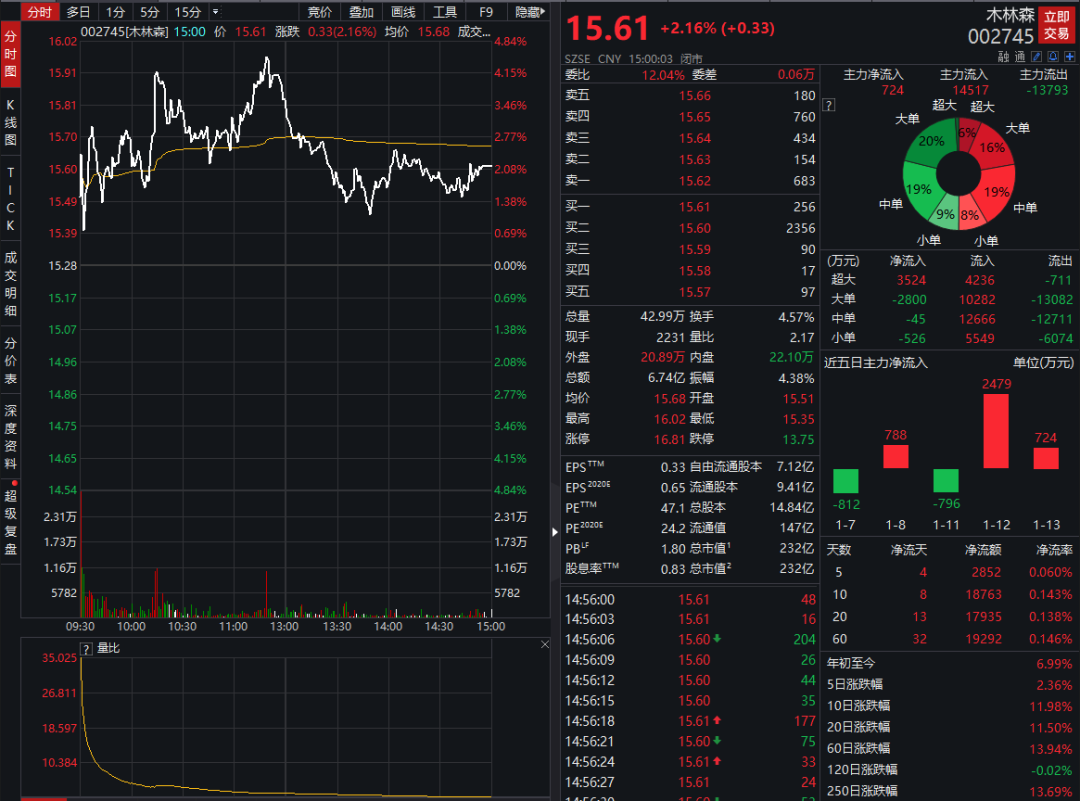The width and height of the screenshot is (1080, 801).
Task: Click the pencil note icon below stock code
Action: pos(1037,57)
